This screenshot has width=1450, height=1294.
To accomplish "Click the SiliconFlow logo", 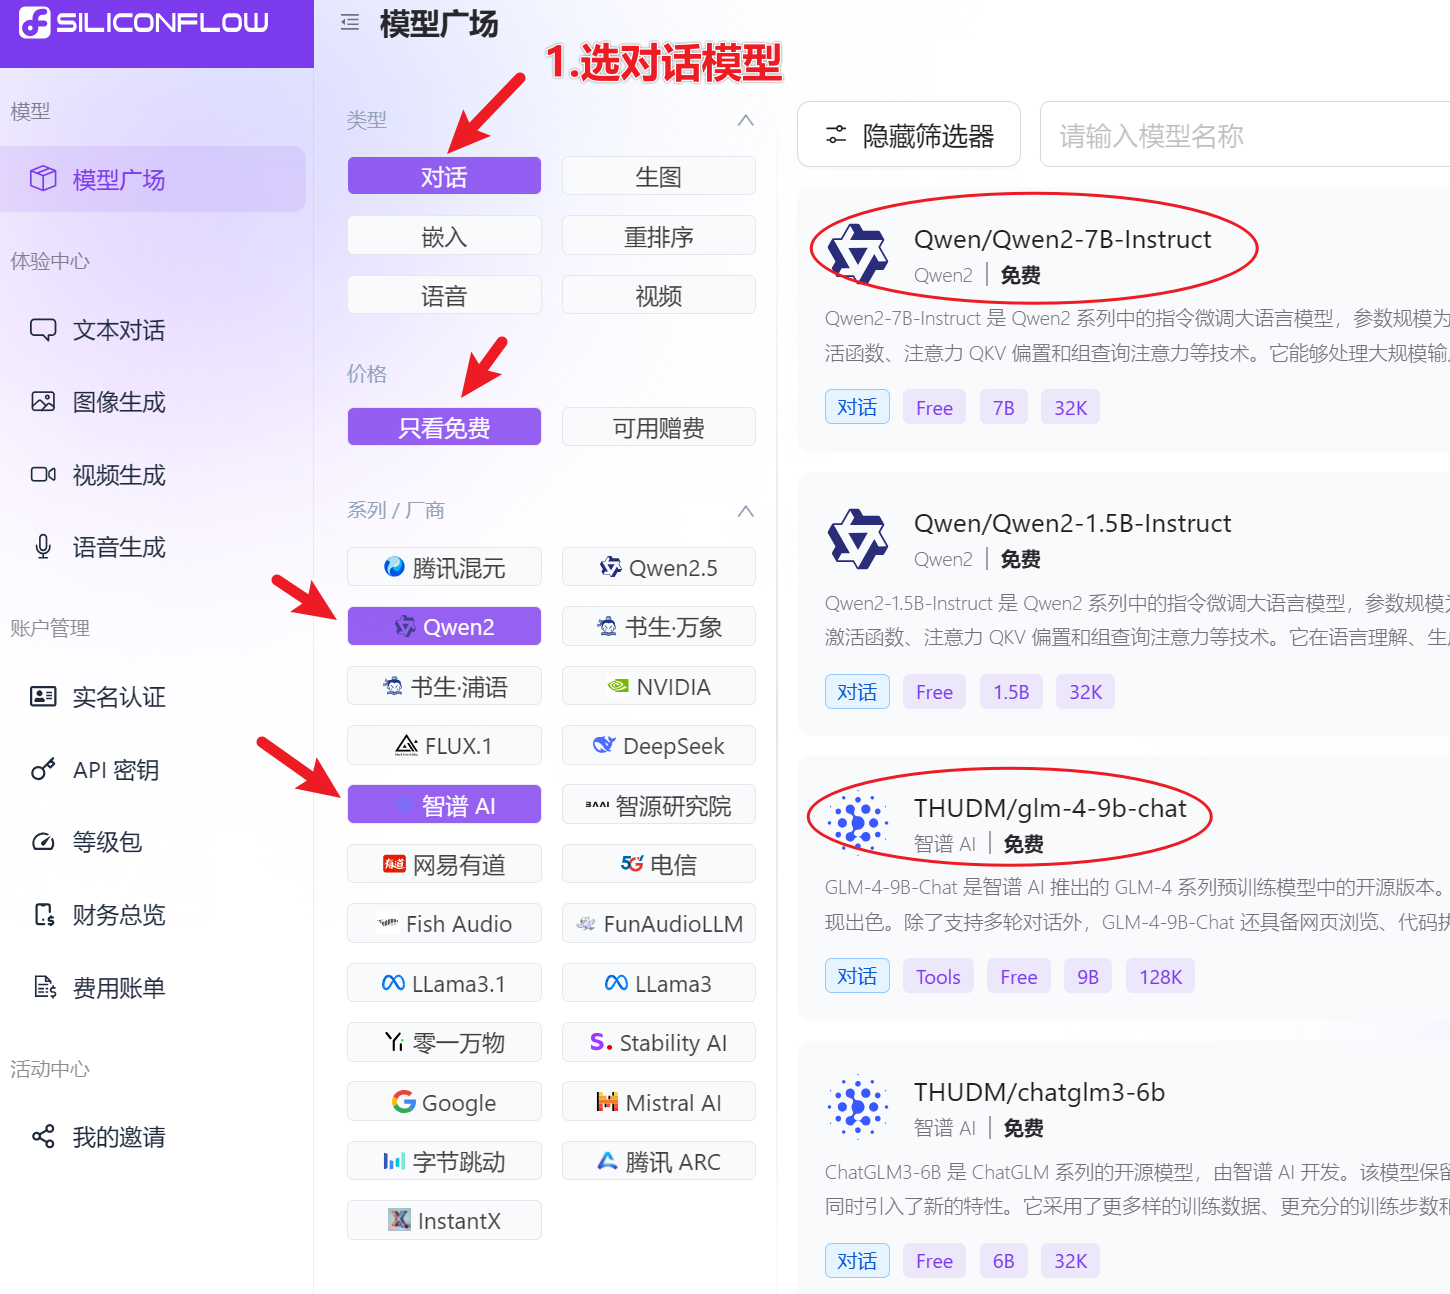I will pyautogui.click(x=144, y=23).
